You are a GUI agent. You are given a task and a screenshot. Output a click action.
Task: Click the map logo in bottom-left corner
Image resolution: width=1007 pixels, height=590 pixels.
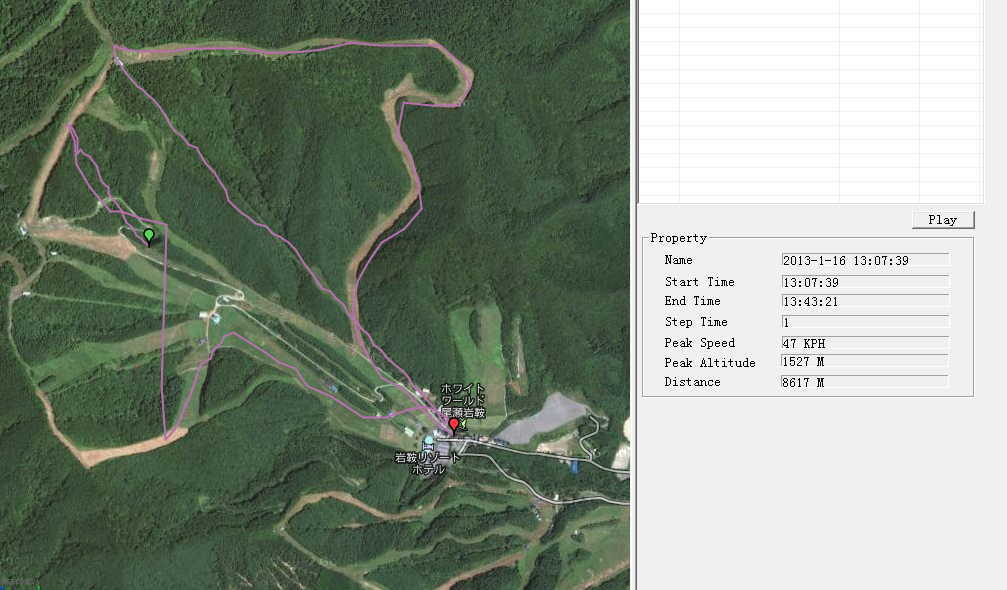point(18,581)
